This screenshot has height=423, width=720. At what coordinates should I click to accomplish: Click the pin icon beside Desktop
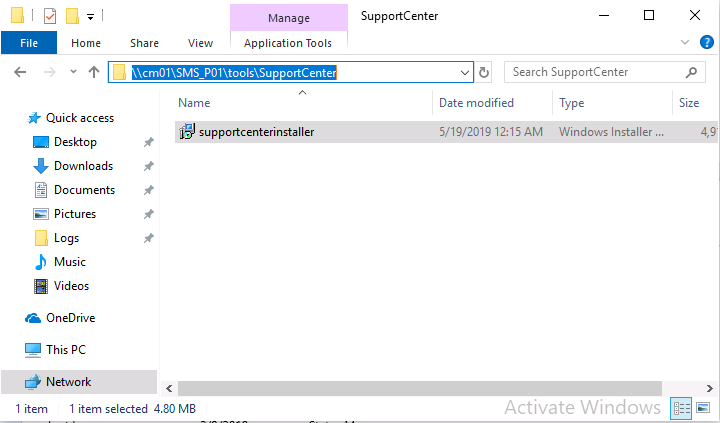click(x=148, y=142)
